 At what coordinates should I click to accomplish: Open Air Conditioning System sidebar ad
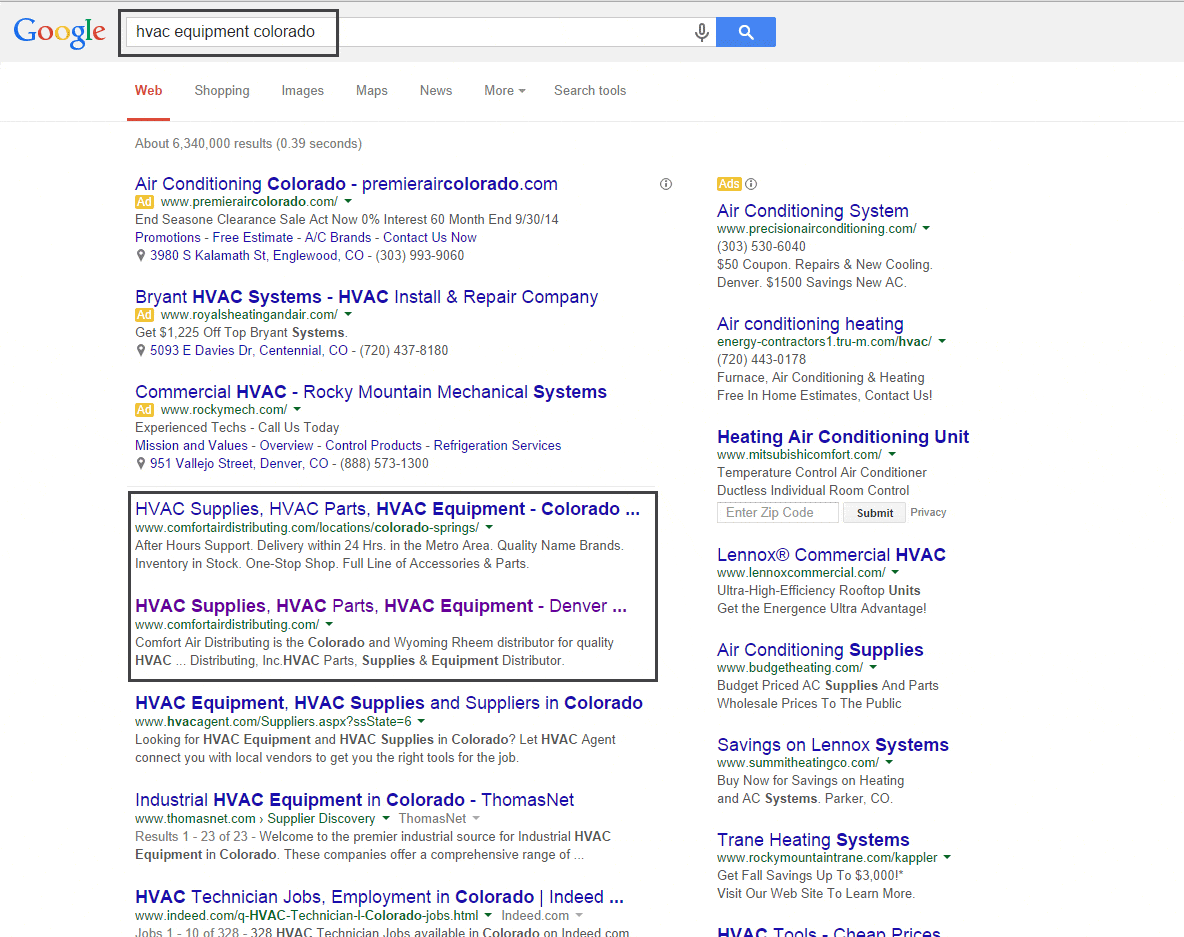click(x=812, y=211)
